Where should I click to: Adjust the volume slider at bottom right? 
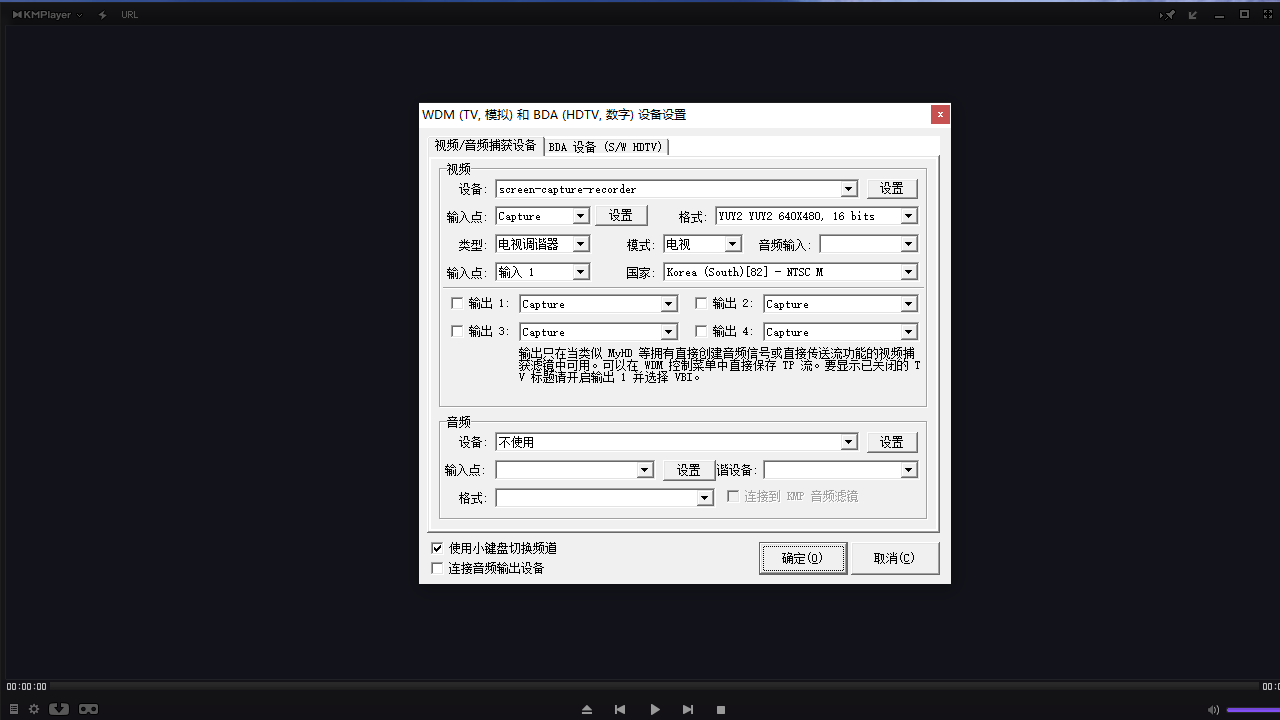tap(1250, 709)
